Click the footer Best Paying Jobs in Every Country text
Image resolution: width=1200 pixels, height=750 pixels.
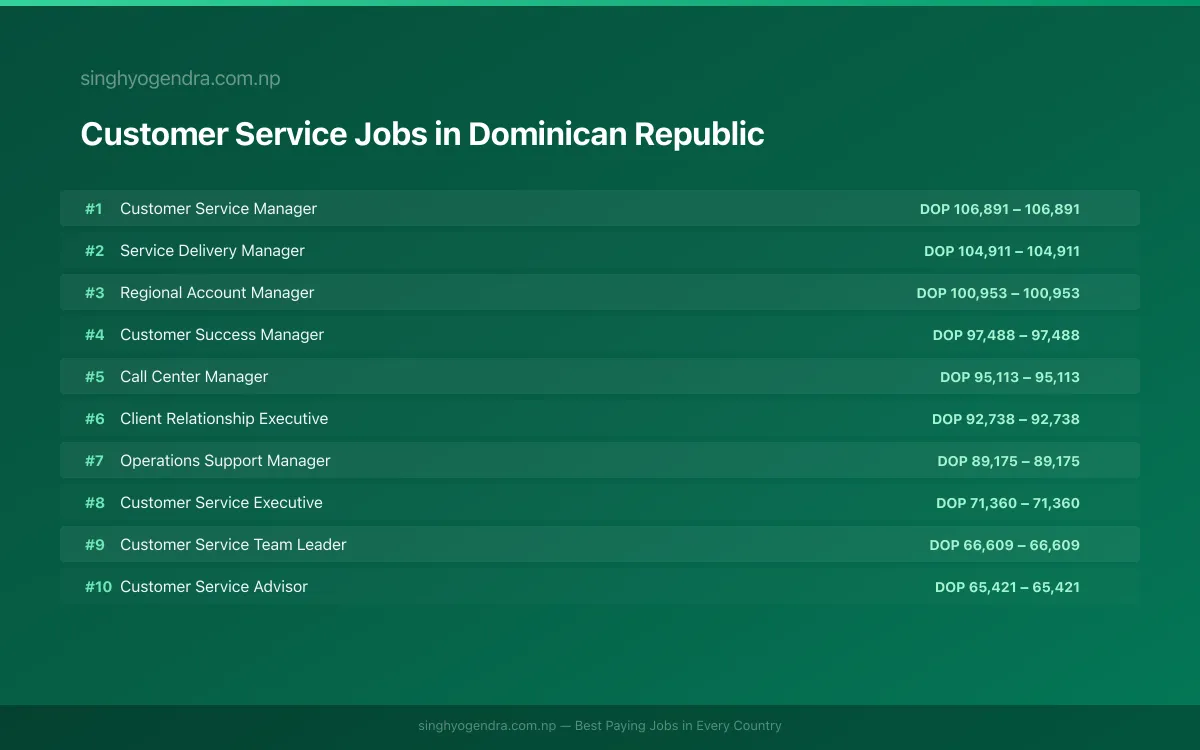678,726
